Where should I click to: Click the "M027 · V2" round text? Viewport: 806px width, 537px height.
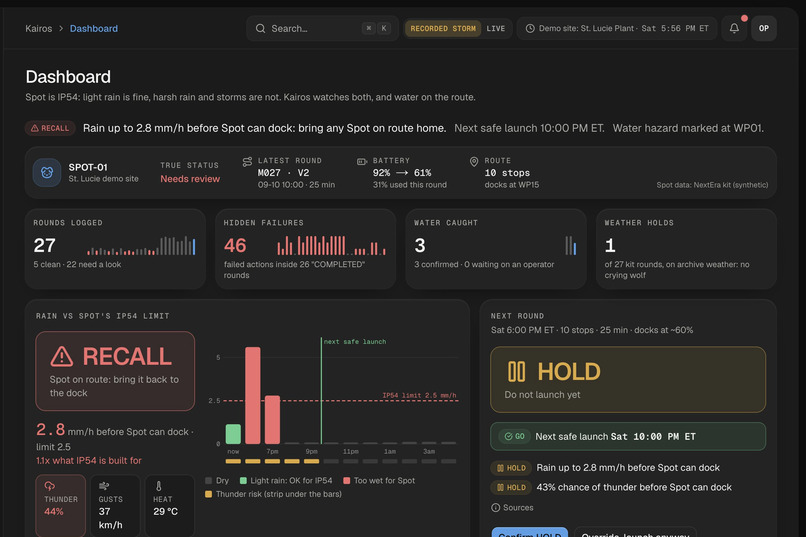coord(283,173)
